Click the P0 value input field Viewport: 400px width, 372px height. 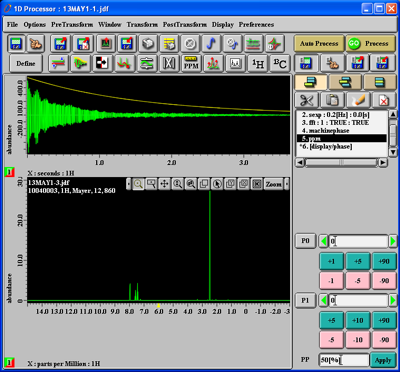358,241
